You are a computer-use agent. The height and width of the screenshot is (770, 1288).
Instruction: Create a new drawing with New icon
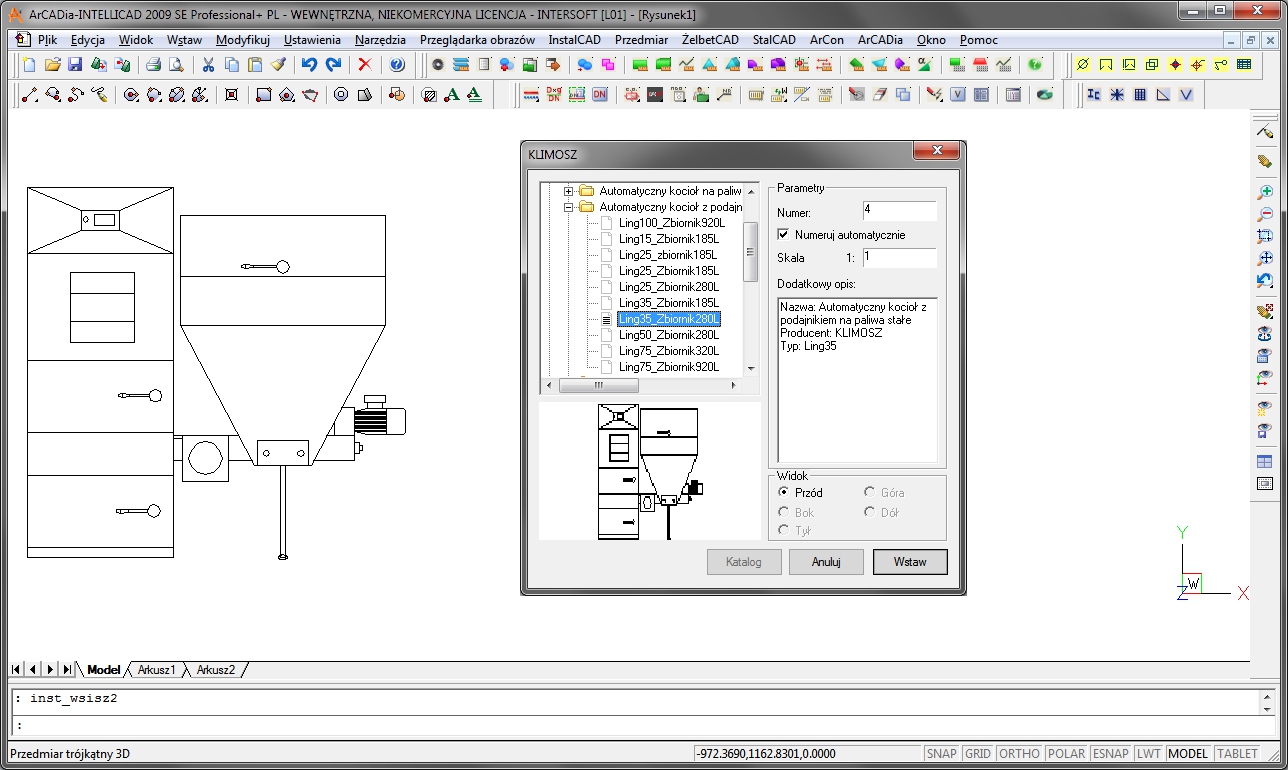[29, 64]
